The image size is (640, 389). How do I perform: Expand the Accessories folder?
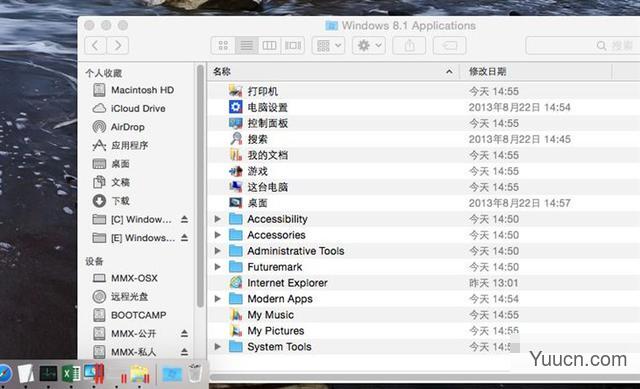click(218, 235)
